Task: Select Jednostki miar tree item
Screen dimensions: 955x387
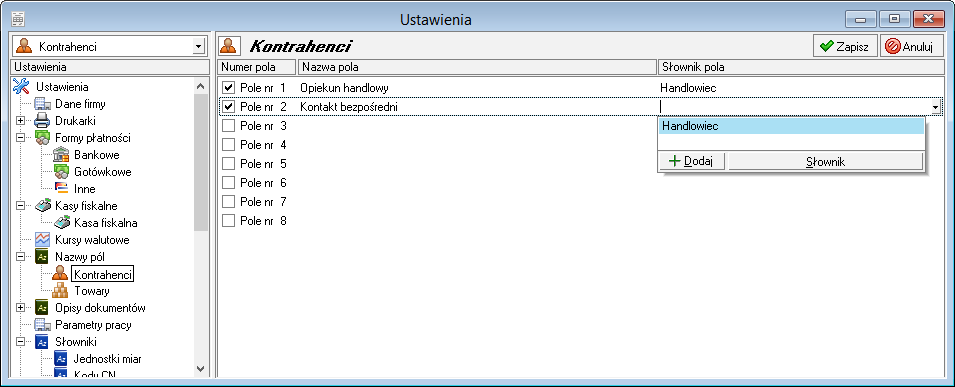Action: click(107, 359)
